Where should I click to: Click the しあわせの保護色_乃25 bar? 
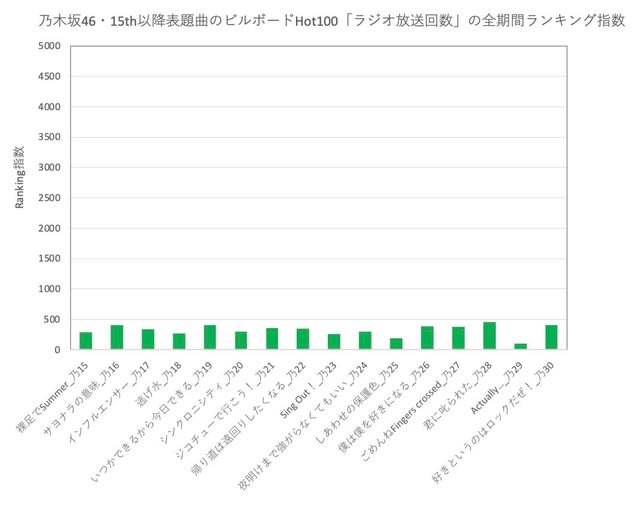[x=396, y=344]
